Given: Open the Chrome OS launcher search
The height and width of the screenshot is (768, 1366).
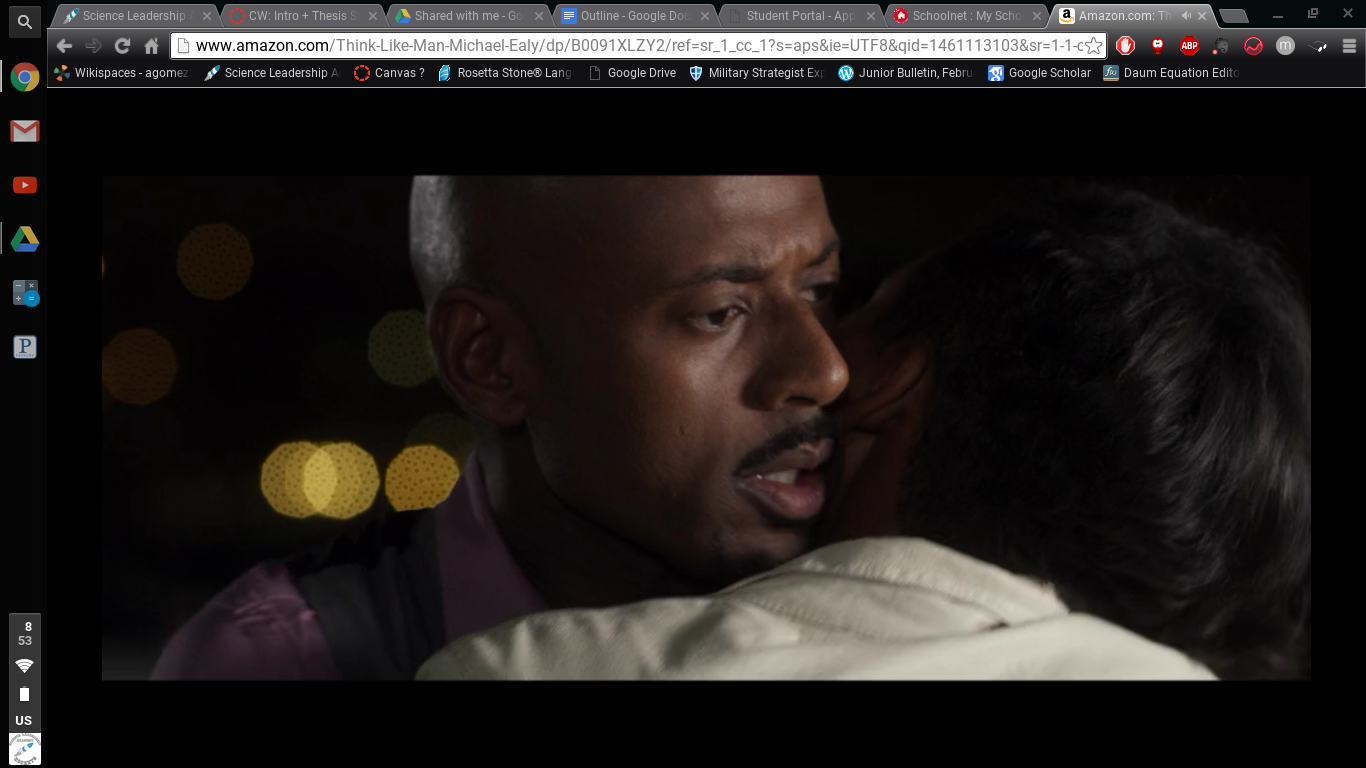Looking at the screenshot, I should (25, 20).
